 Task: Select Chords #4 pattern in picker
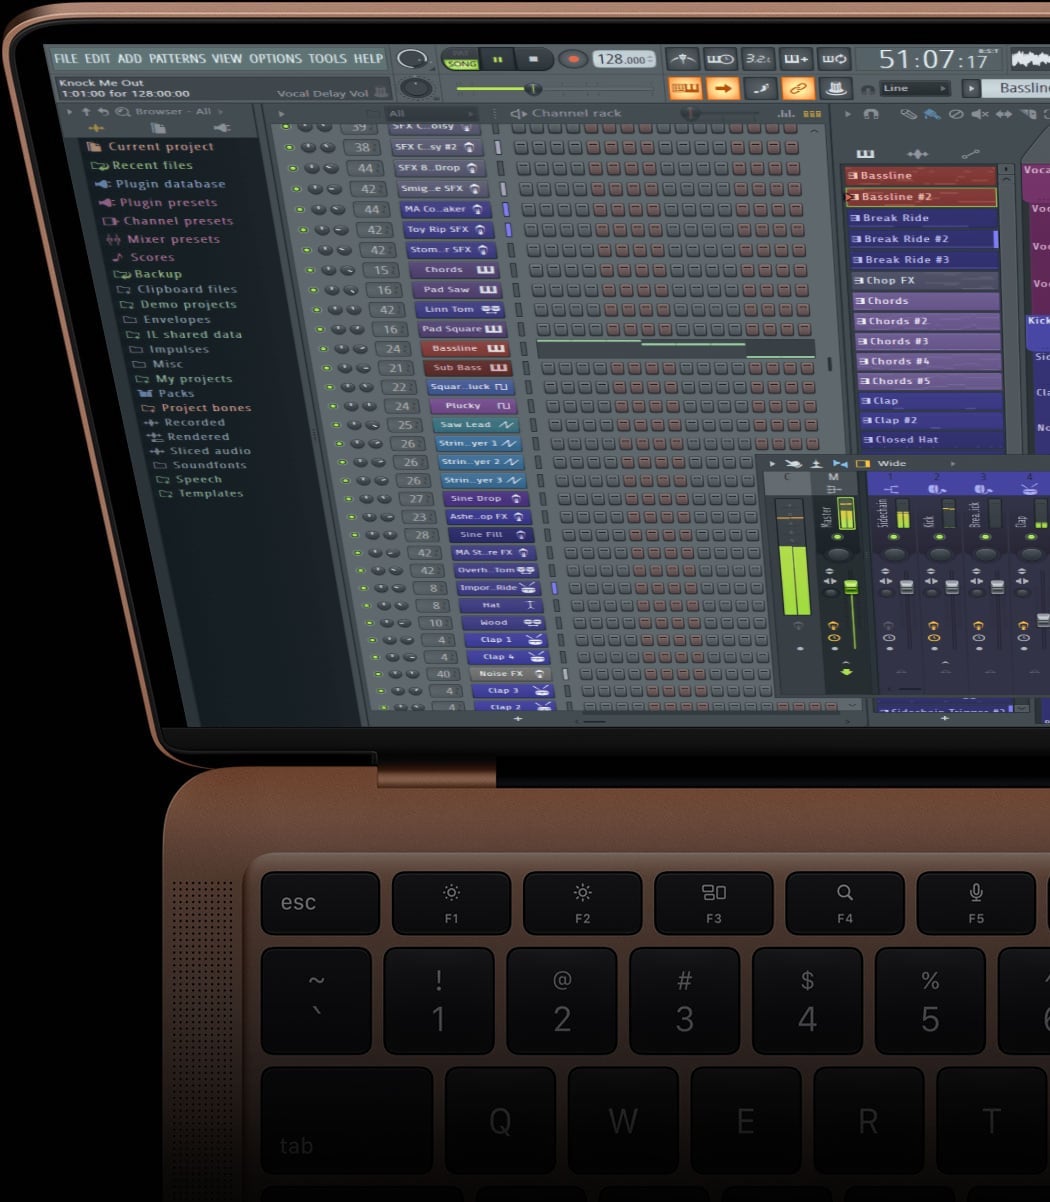pos(928,361)
